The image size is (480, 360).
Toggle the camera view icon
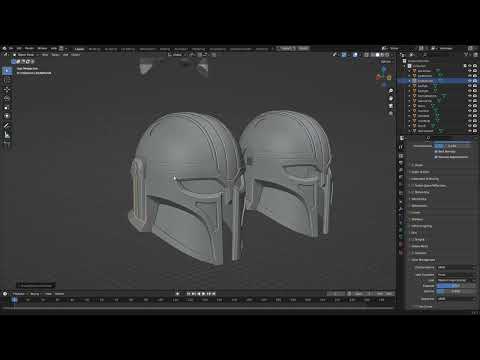(391, 106)
